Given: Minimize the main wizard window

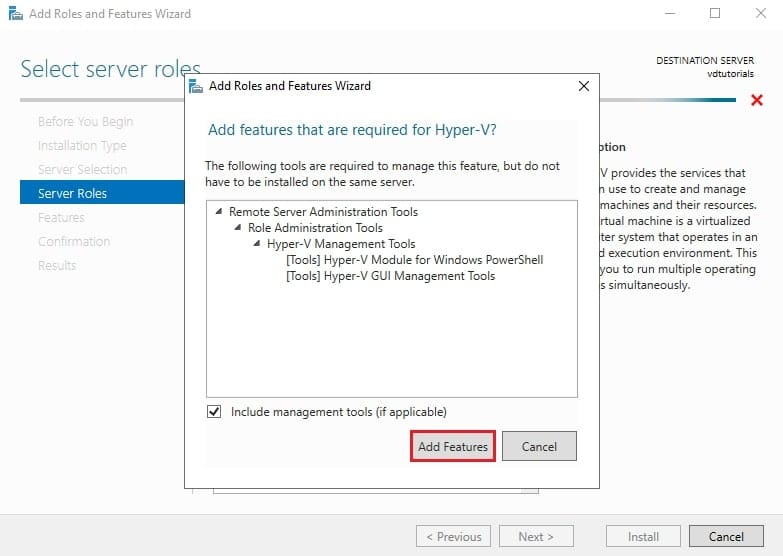Looking at the screenshot, I should [670, 13].
